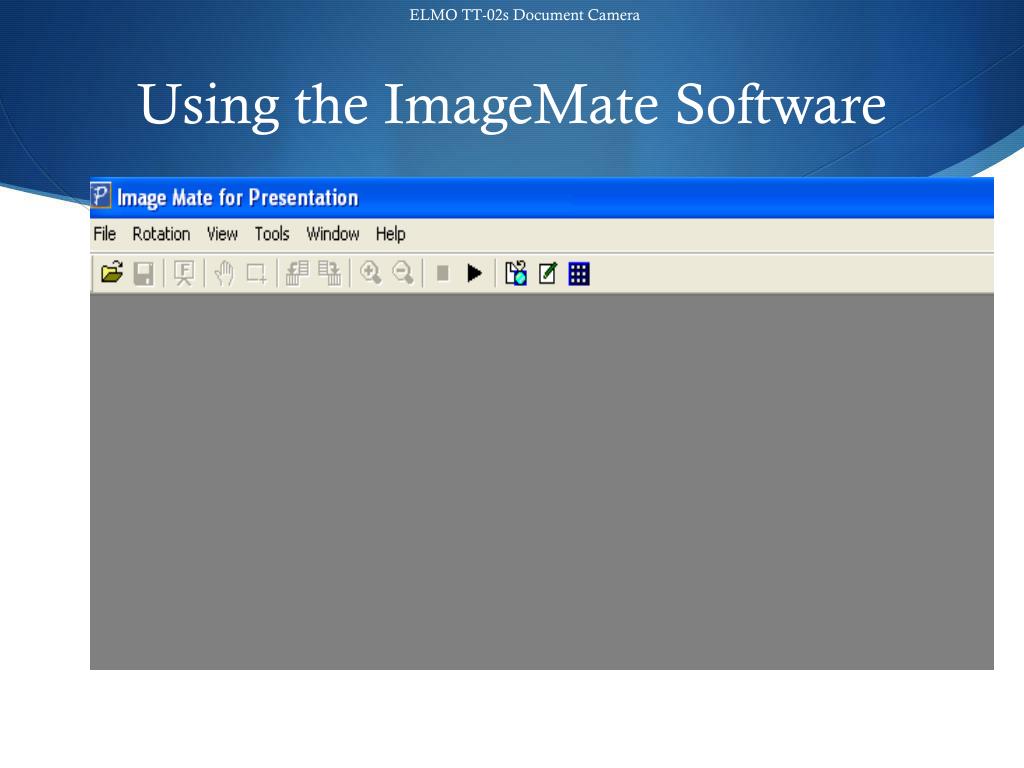Screen dimensions: 1024x768
Task: Click the edit note pencil icon
Action: coord(548,273)
